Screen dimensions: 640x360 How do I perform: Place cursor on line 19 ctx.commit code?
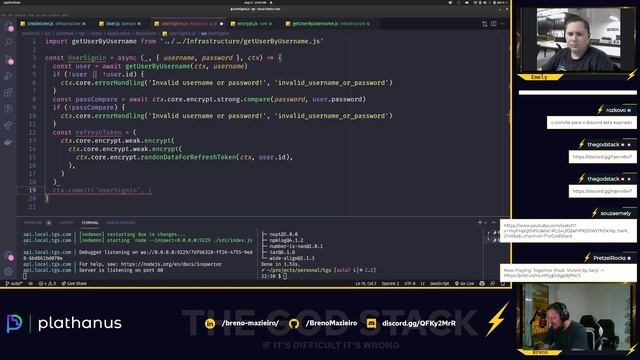[102, 190]
